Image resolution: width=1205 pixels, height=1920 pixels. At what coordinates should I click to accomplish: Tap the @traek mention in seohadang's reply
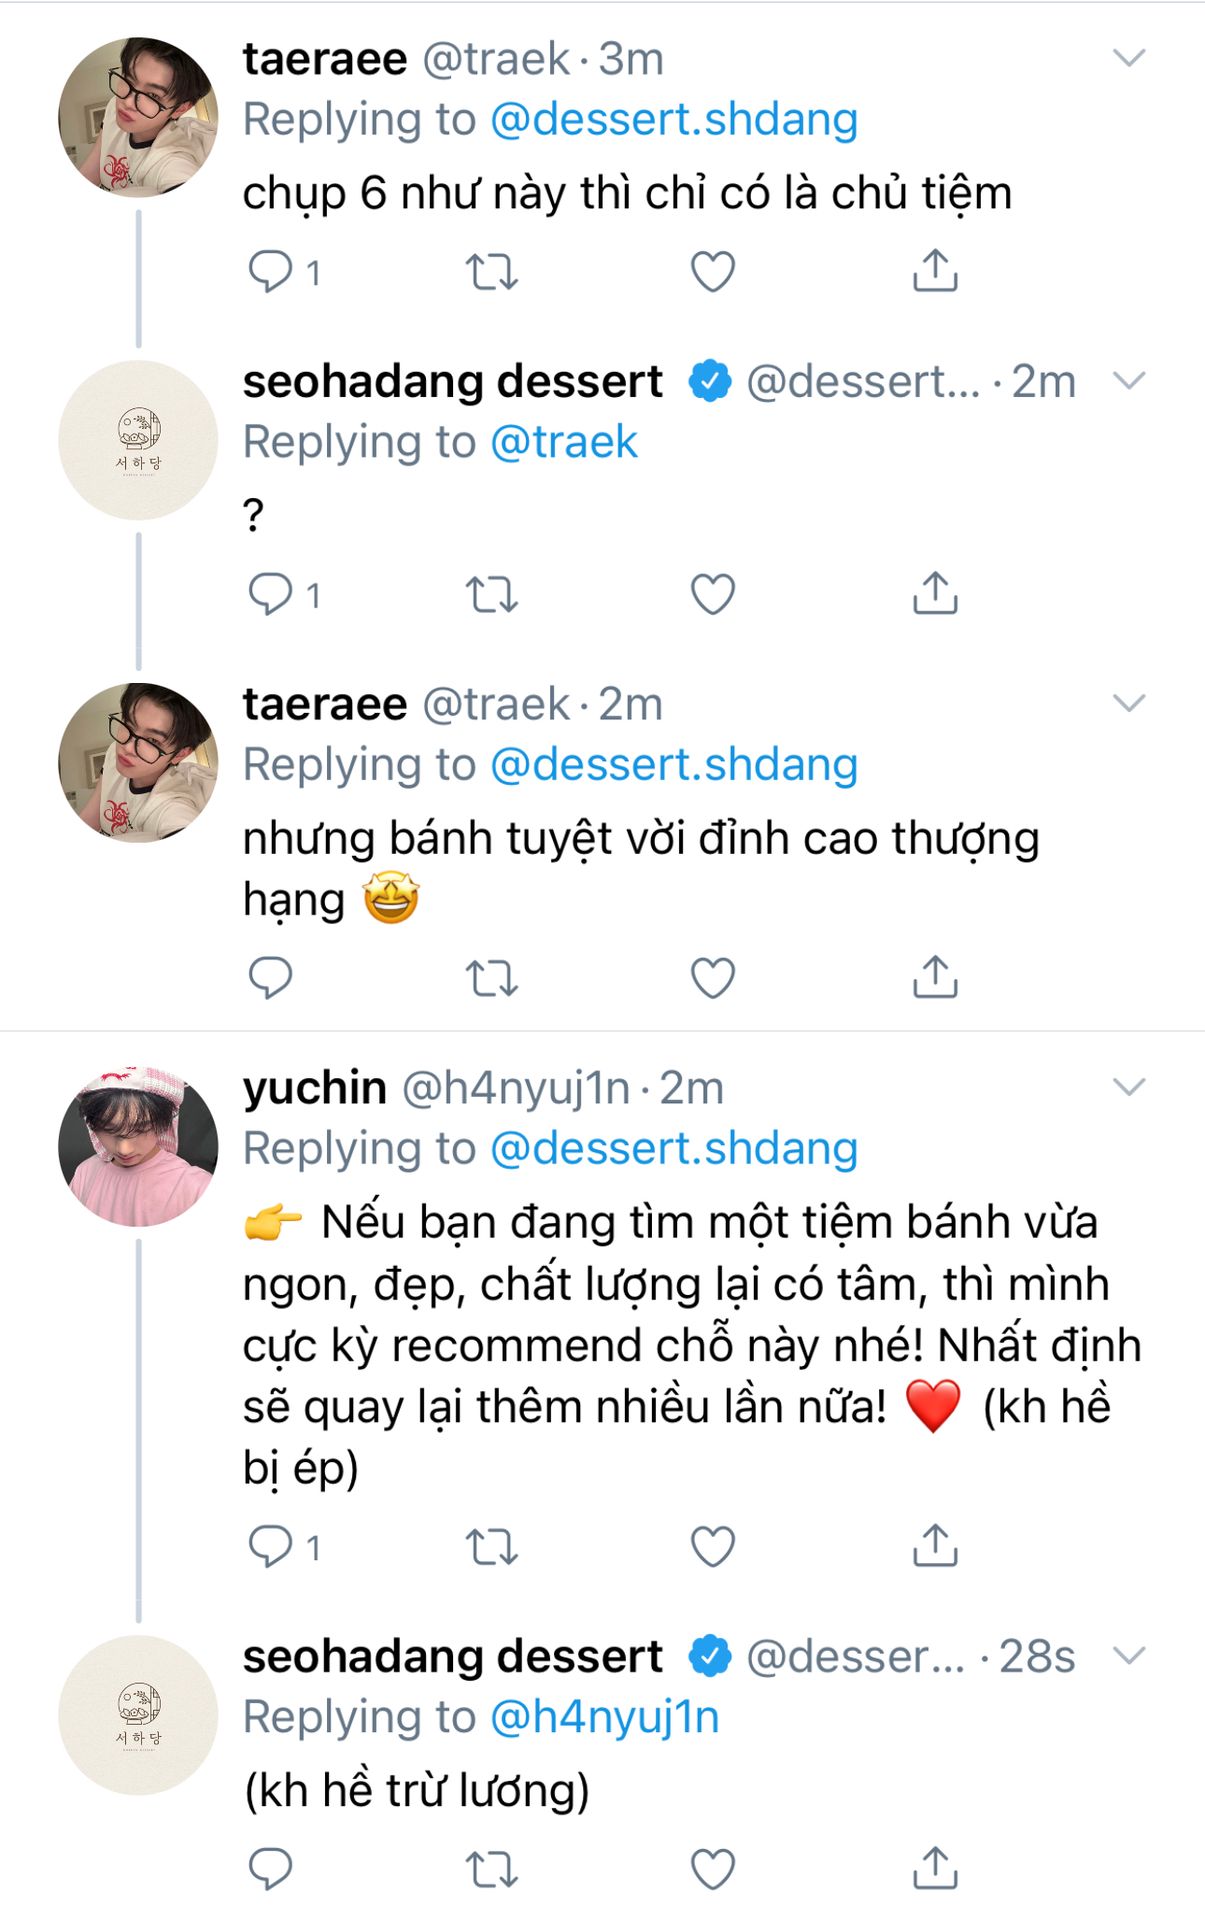564,442
